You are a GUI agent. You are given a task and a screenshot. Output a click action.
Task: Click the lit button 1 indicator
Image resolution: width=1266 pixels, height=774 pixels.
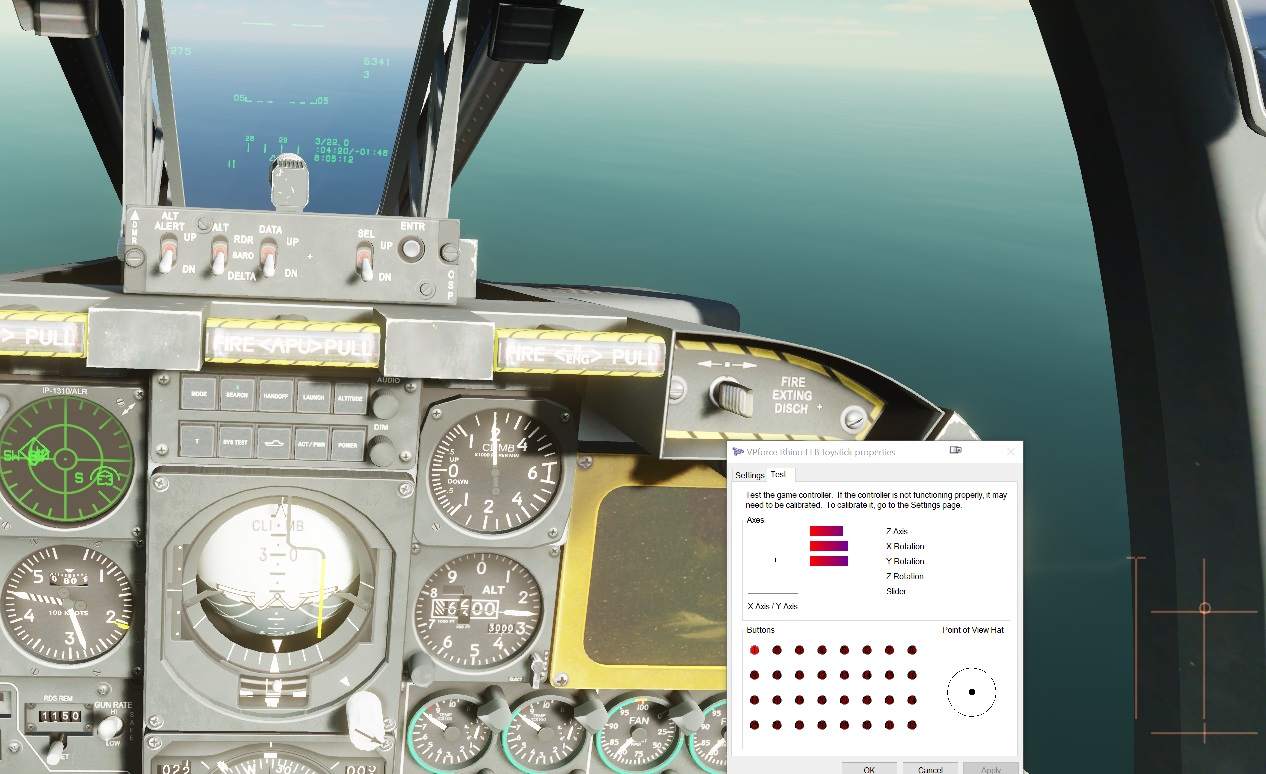click(754, 650)
